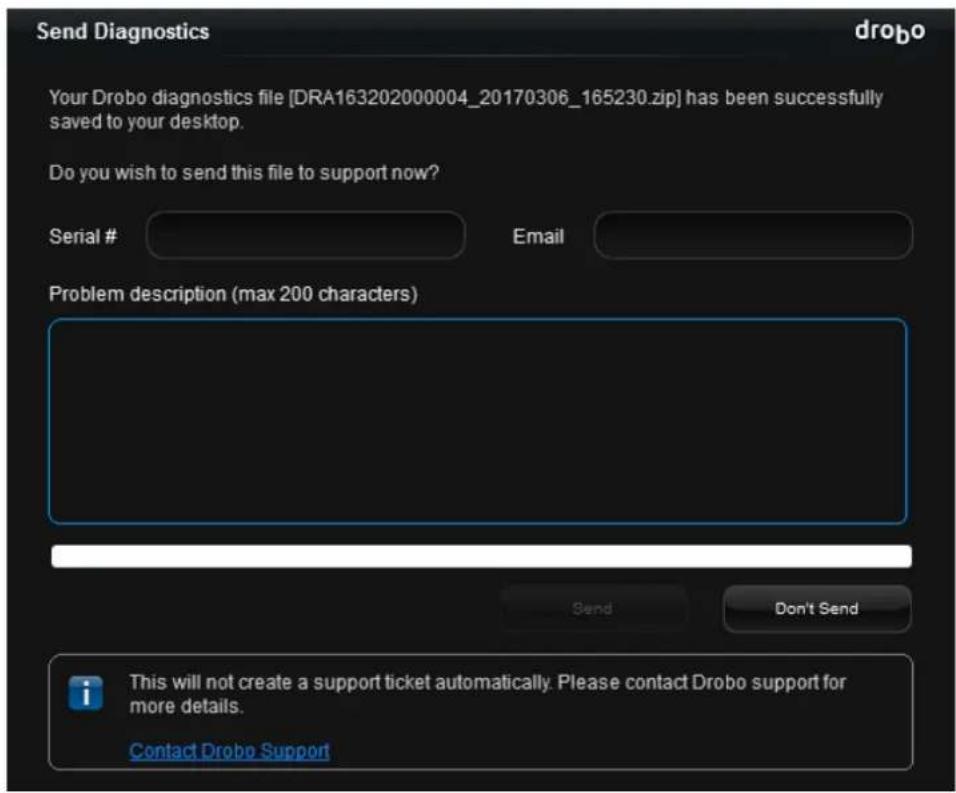Image resolution: width=956 pixels, height=793 pixels.
Task: Click the 'will not create a support ticket' notice
Action: (x=487, y=694)
